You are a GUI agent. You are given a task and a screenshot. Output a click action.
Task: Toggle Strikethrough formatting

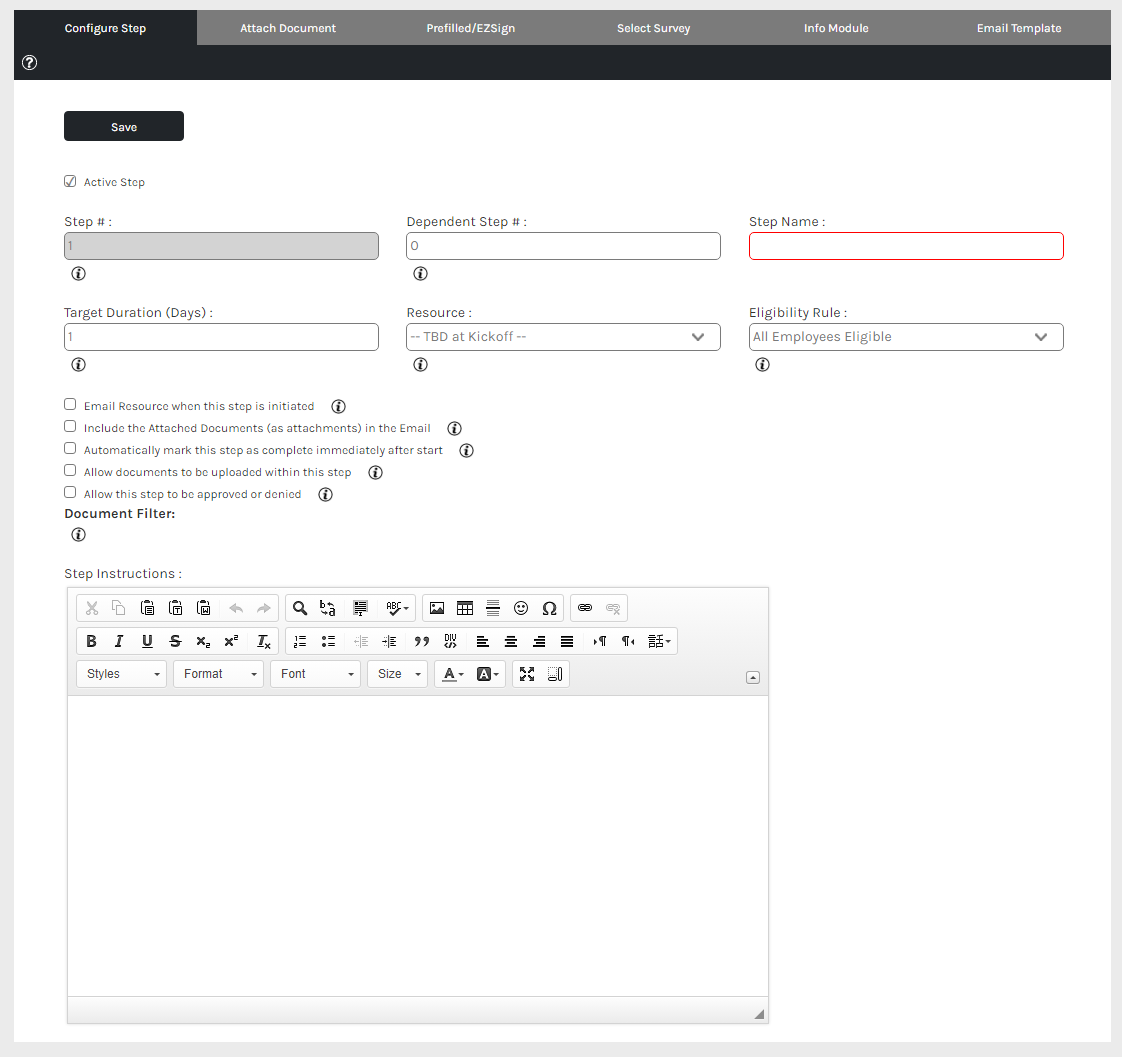pyautogui.click(x=175, y=641)
